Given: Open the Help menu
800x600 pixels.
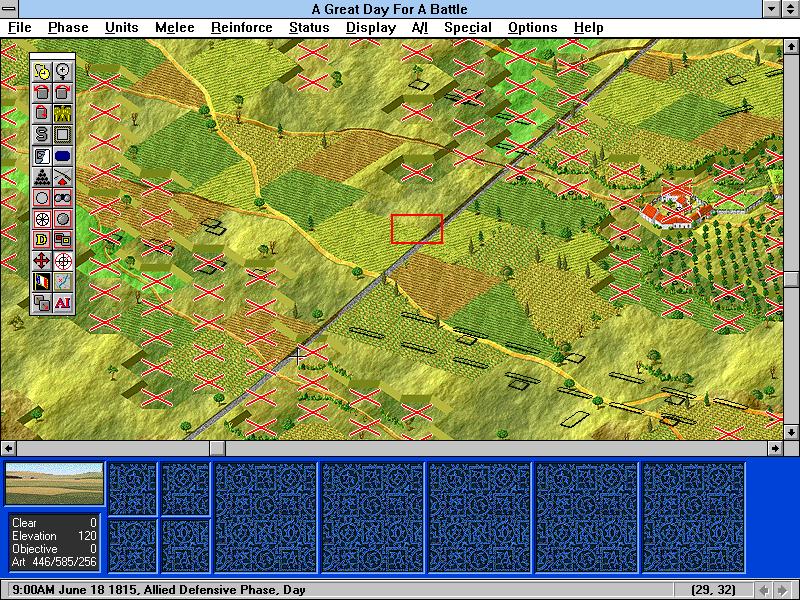Looking at the screenshot, I should [x=588, y=28].
